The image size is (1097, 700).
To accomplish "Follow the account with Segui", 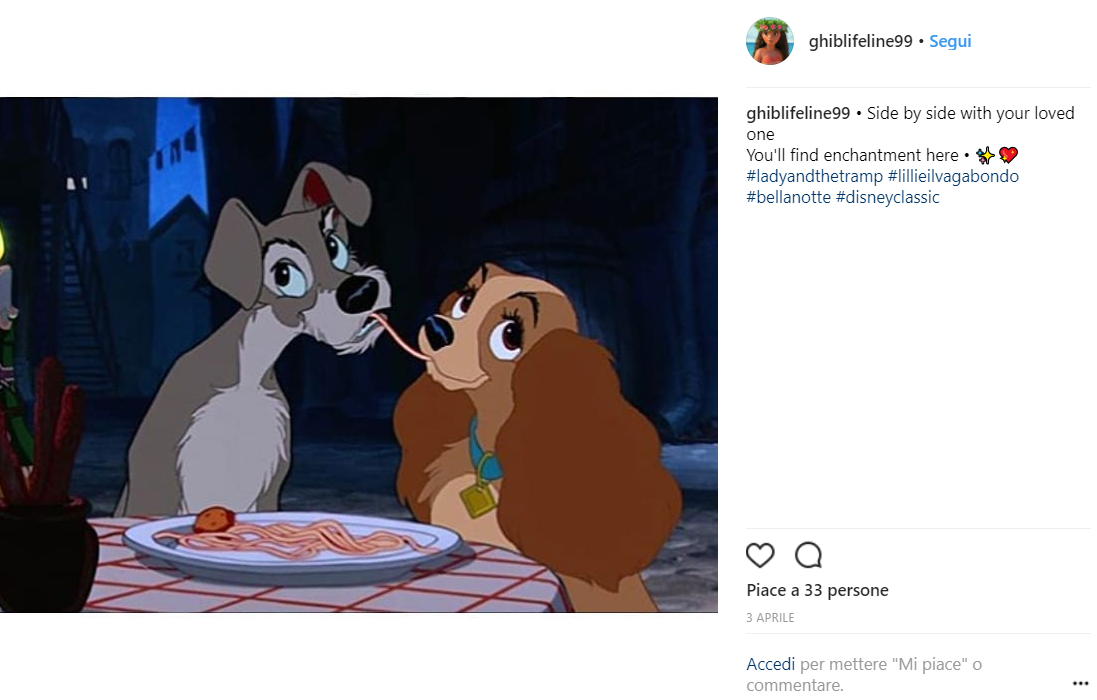I will coord(950,41).
